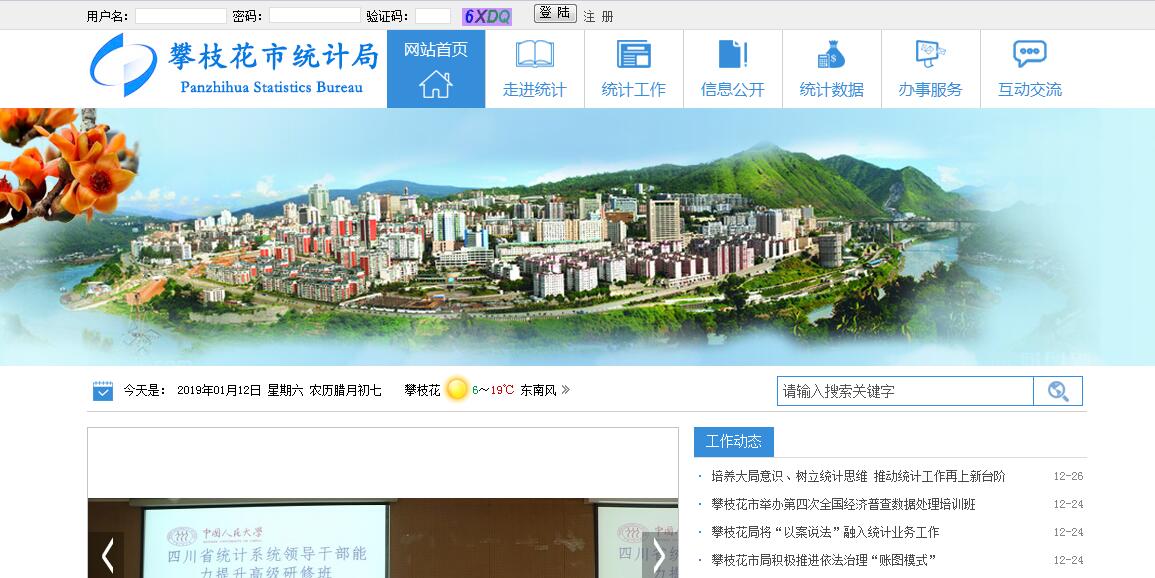This screenshot has width=1155, height=578.
Task: Click the search keyword input box
Action: point(905,391)
